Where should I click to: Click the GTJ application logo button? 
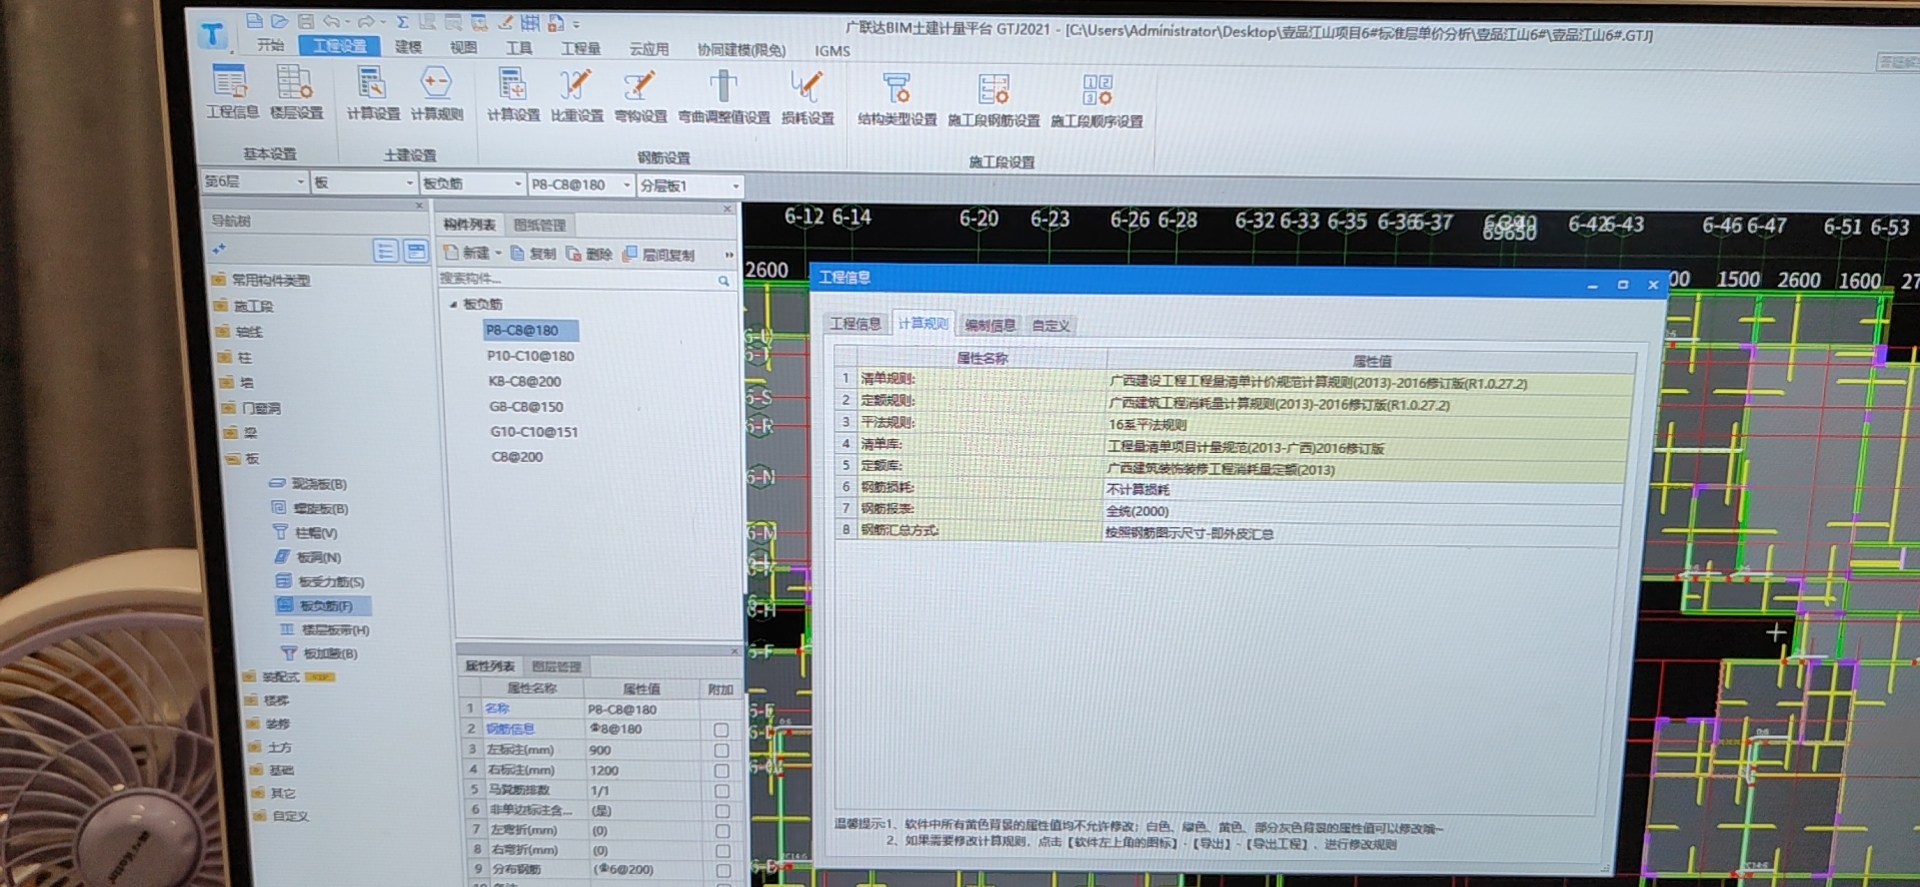coord(213,35)
